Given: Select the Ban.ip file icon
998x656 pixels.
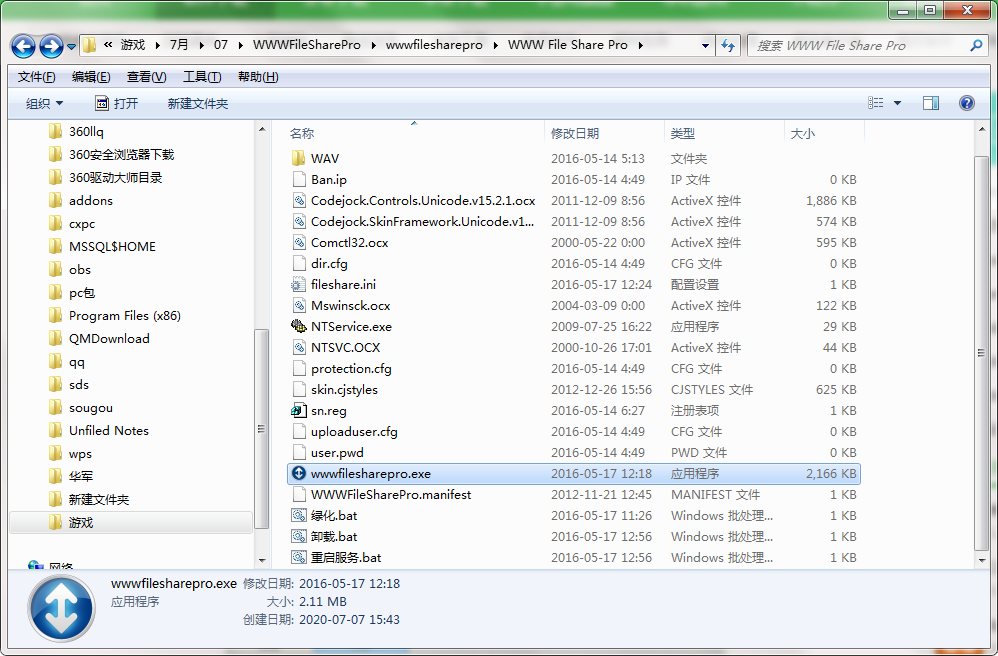Looking at the screenshot, I should click(299, 179).
